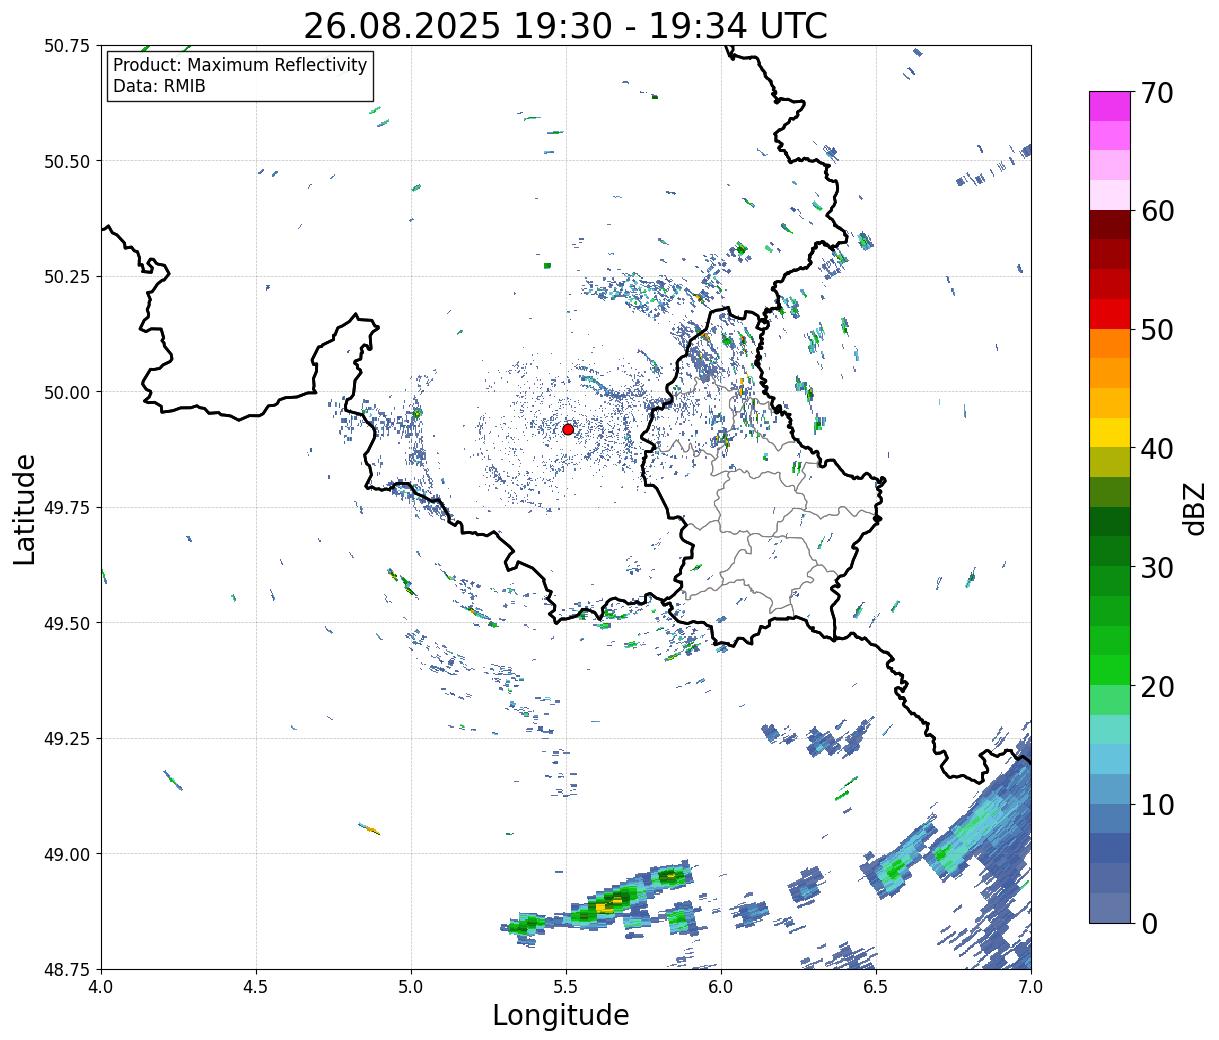
Task: Click the latitude tick label 50.00
Action: pos(66,392)
